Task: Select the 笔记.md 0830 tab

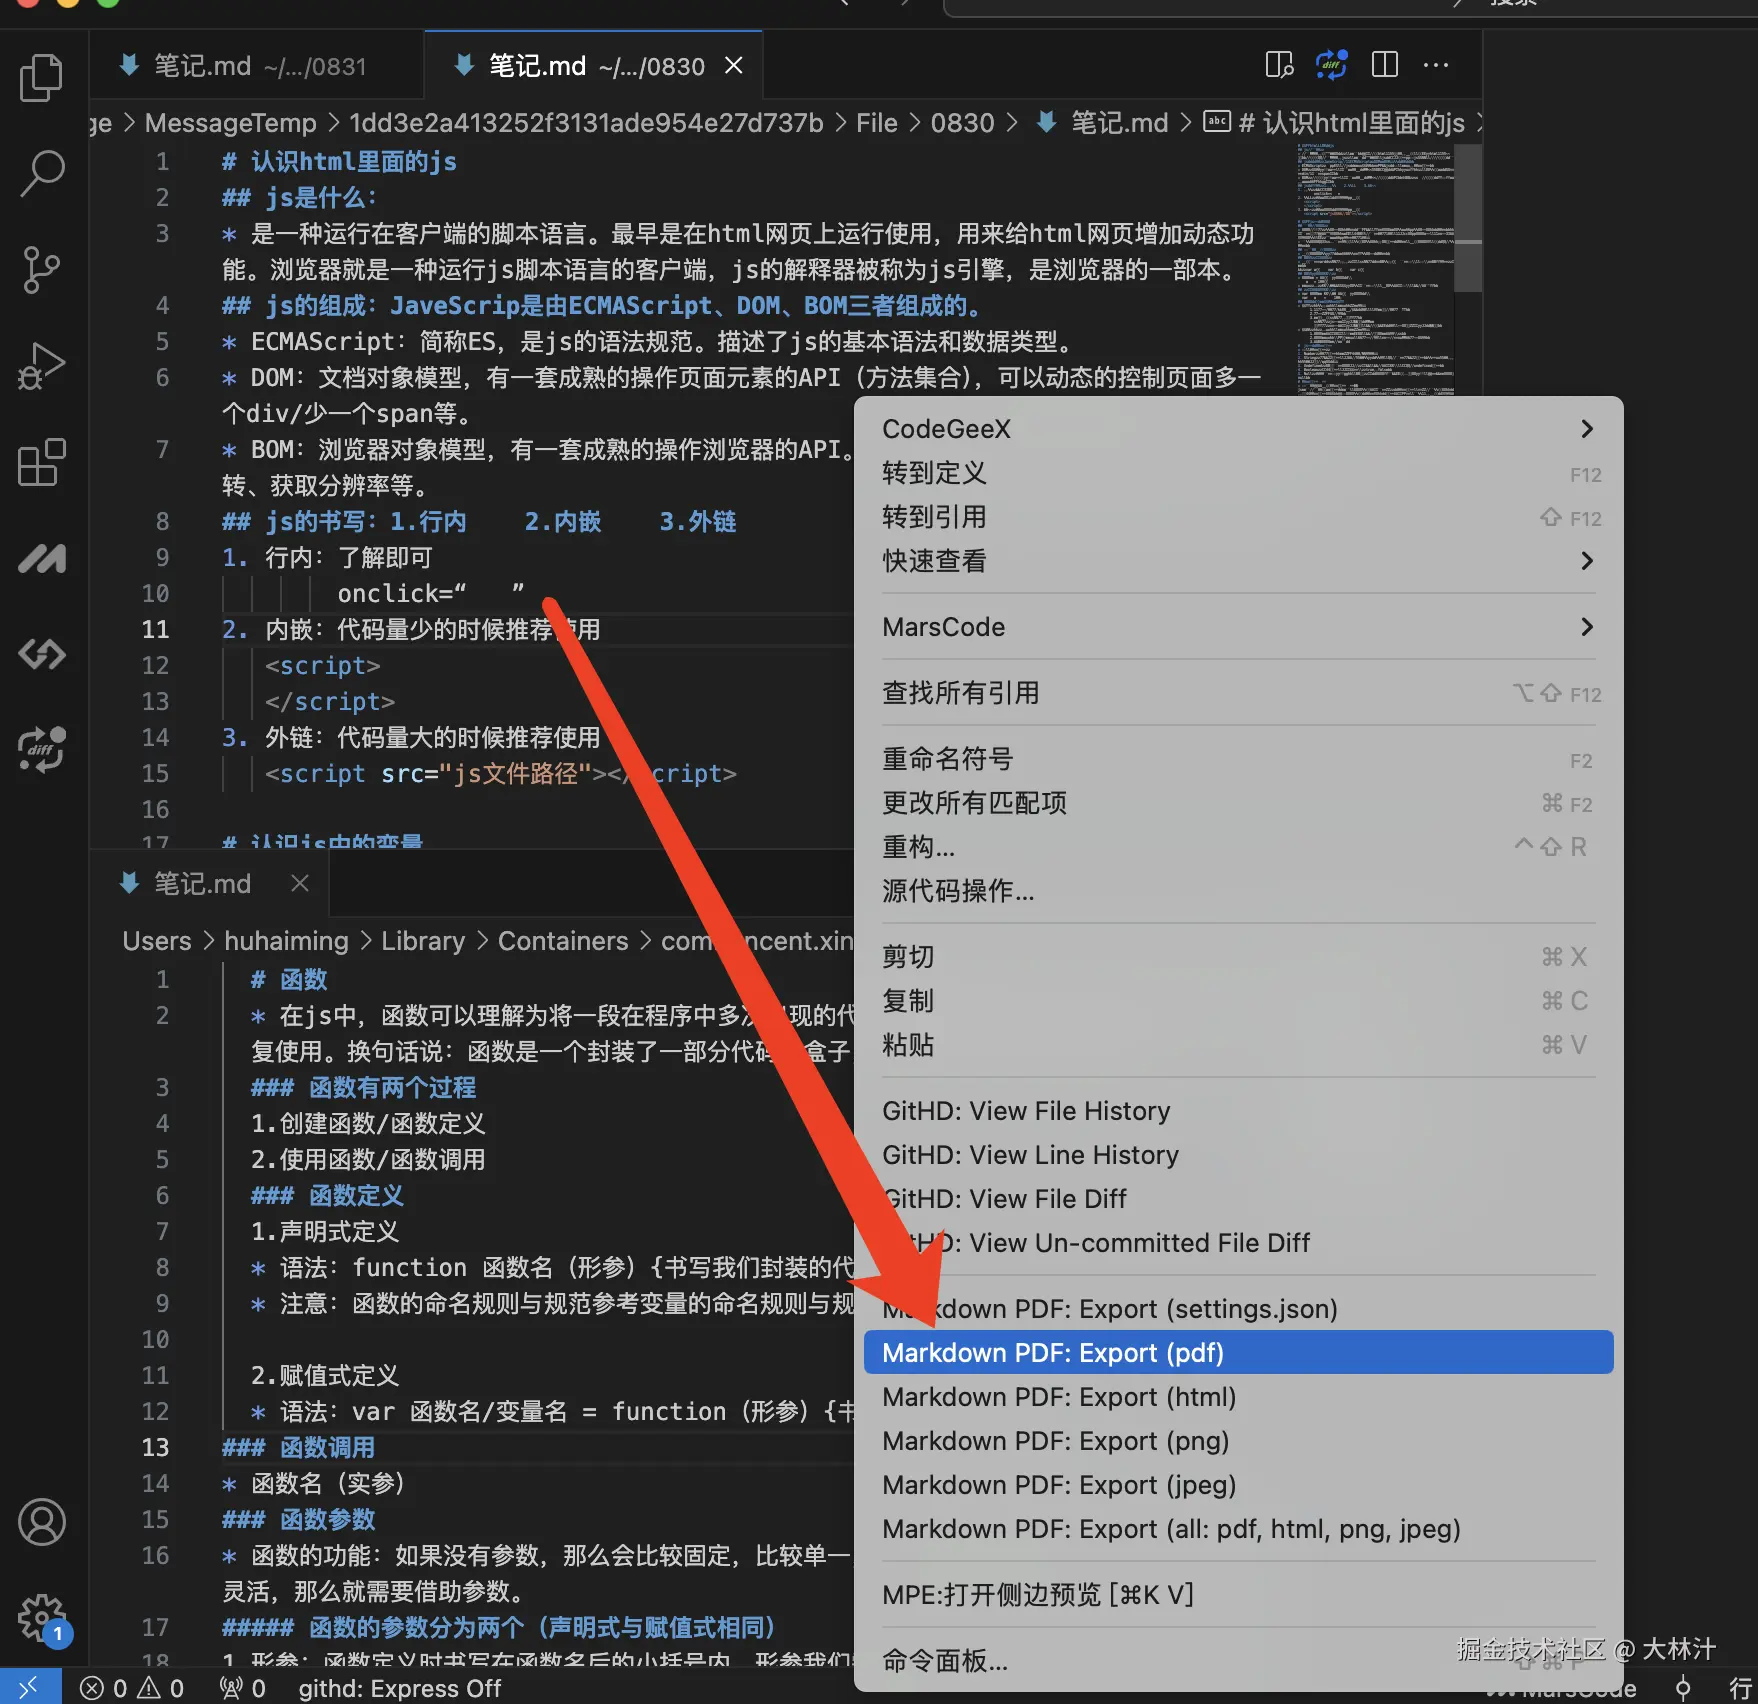Action: click(593, 66)
